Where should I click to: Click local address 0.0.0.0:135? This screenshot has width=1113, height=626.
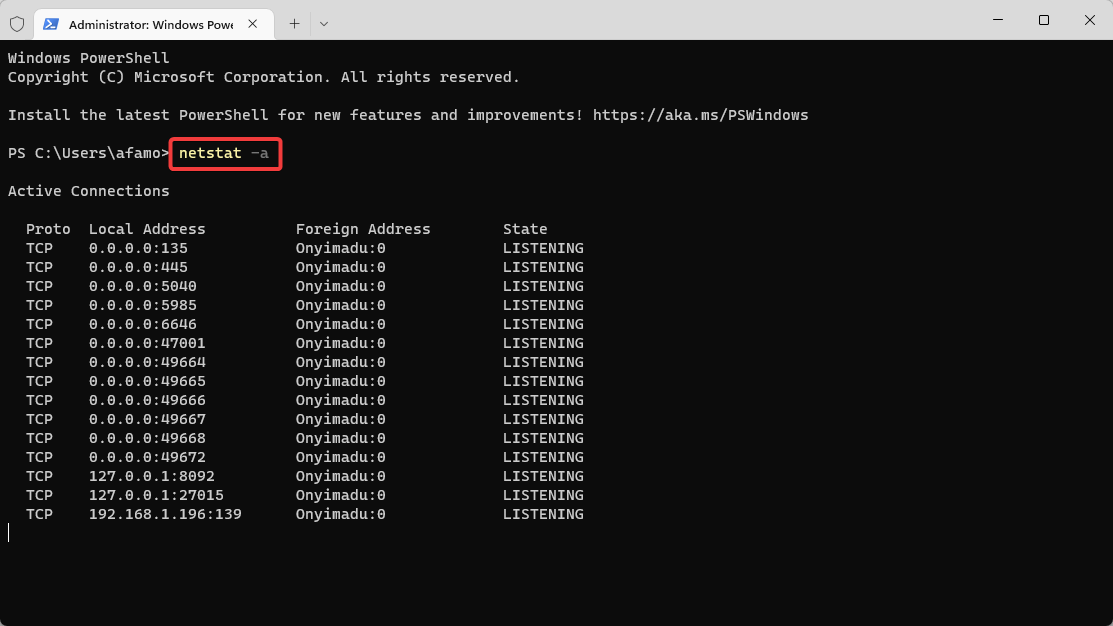tap(138, 248)
